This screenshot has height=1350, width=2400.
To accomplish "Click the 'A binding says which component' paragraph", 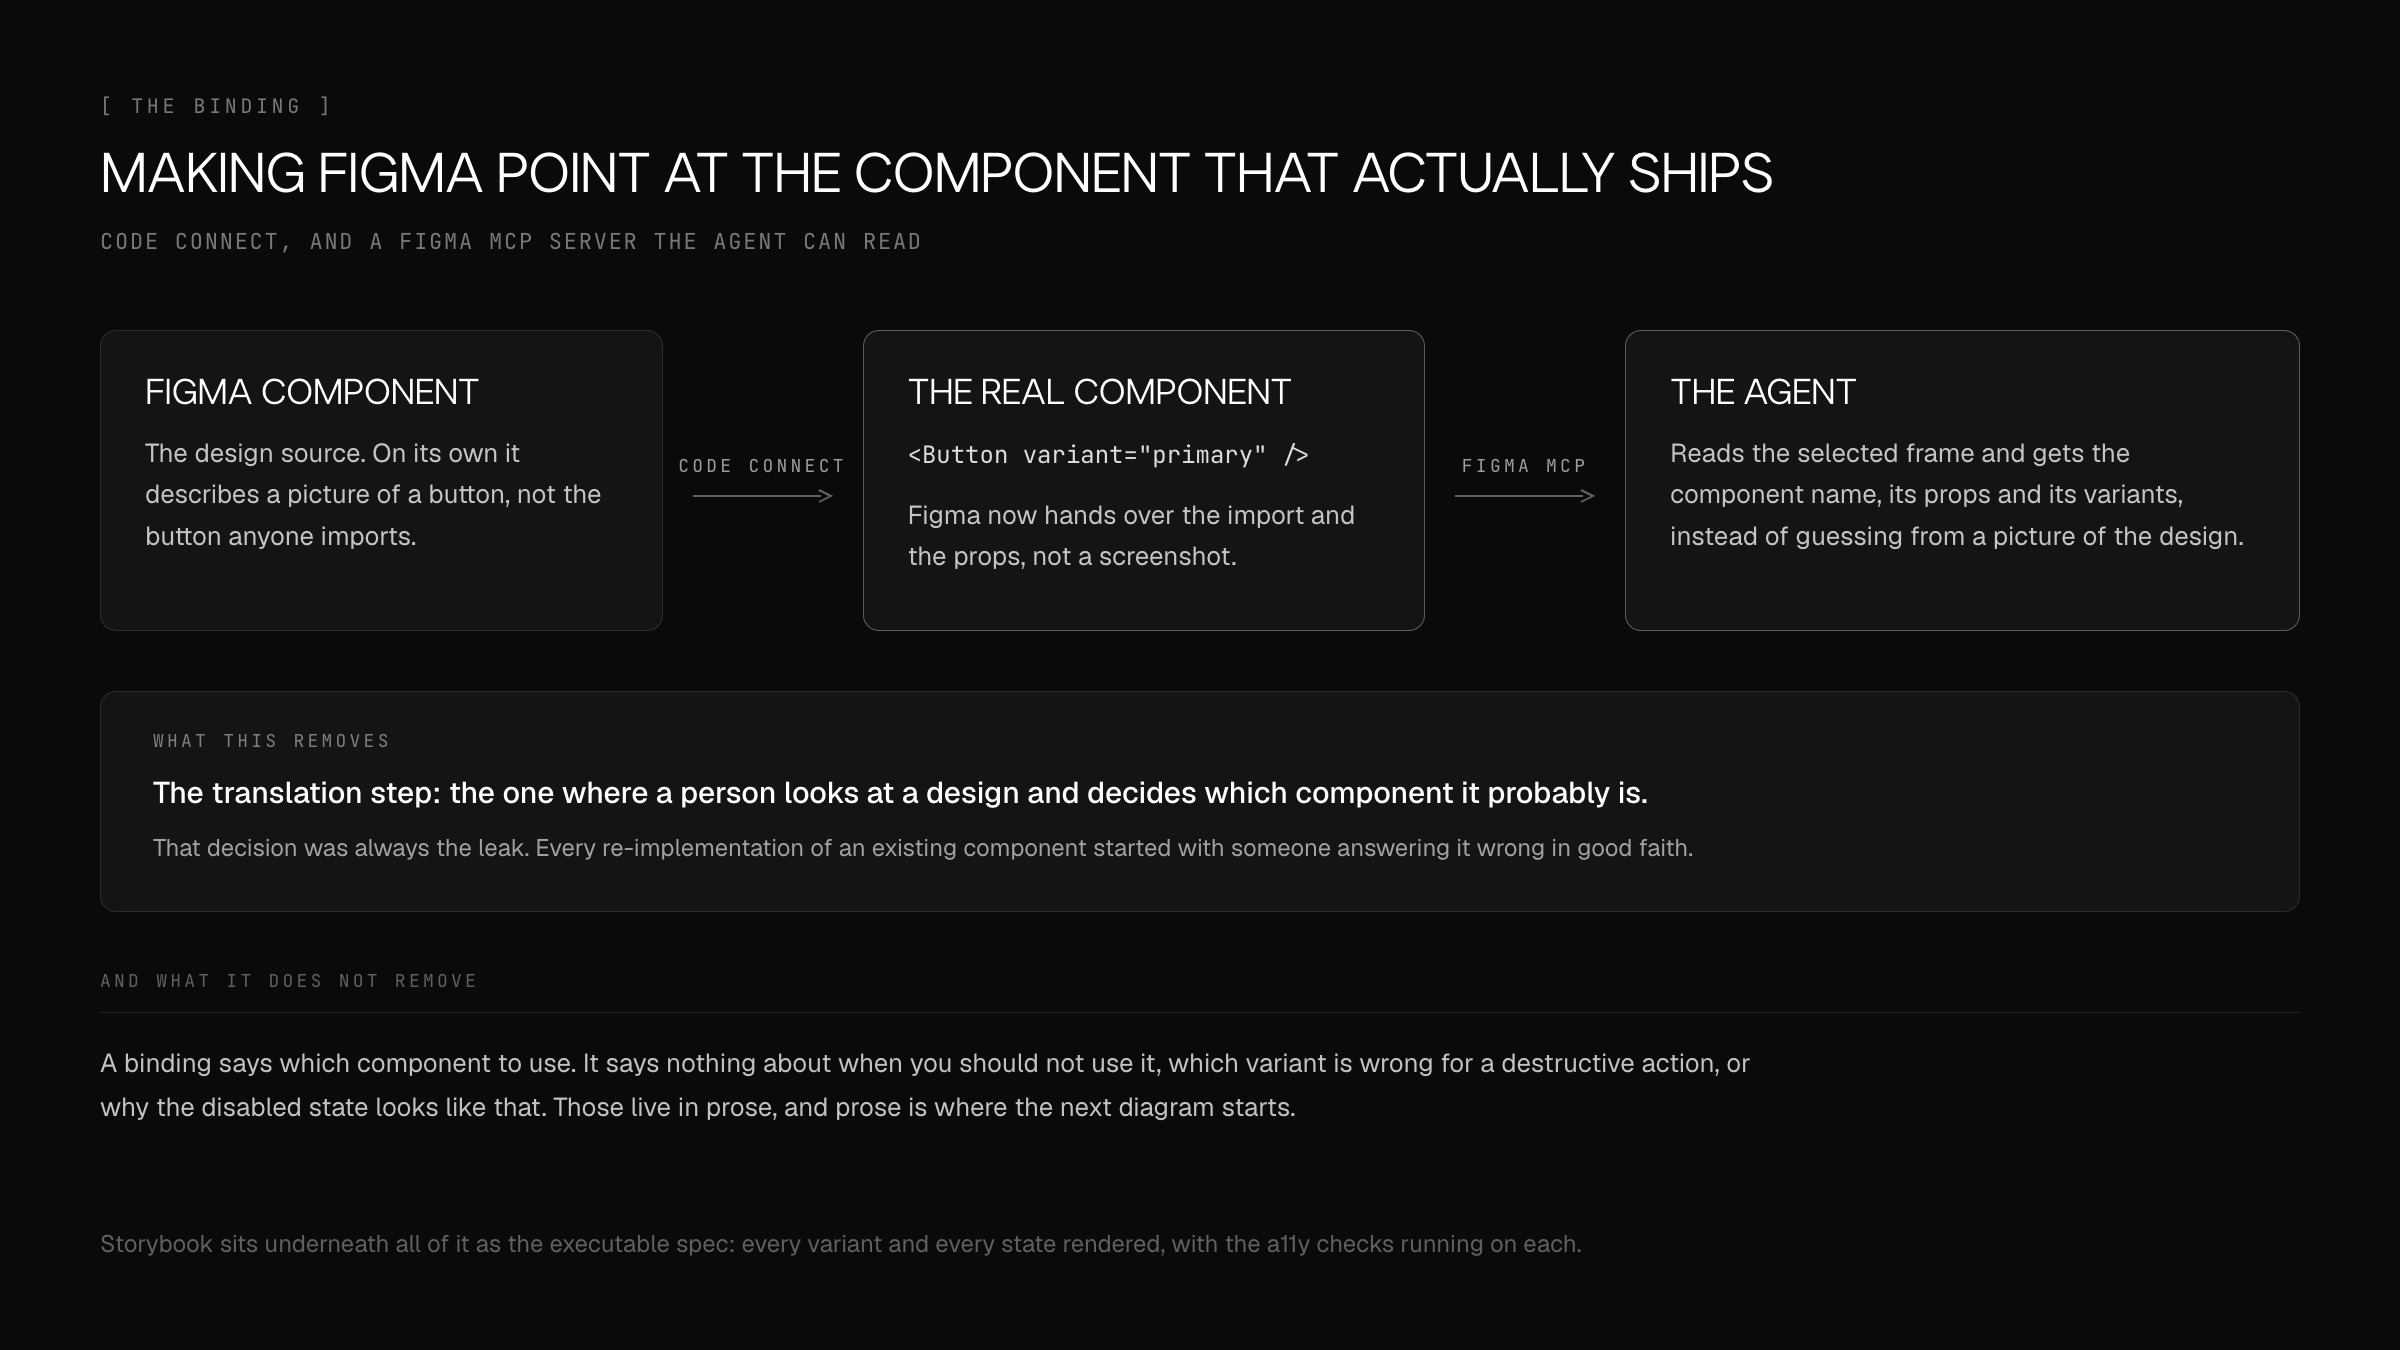I will point(925,1085).
